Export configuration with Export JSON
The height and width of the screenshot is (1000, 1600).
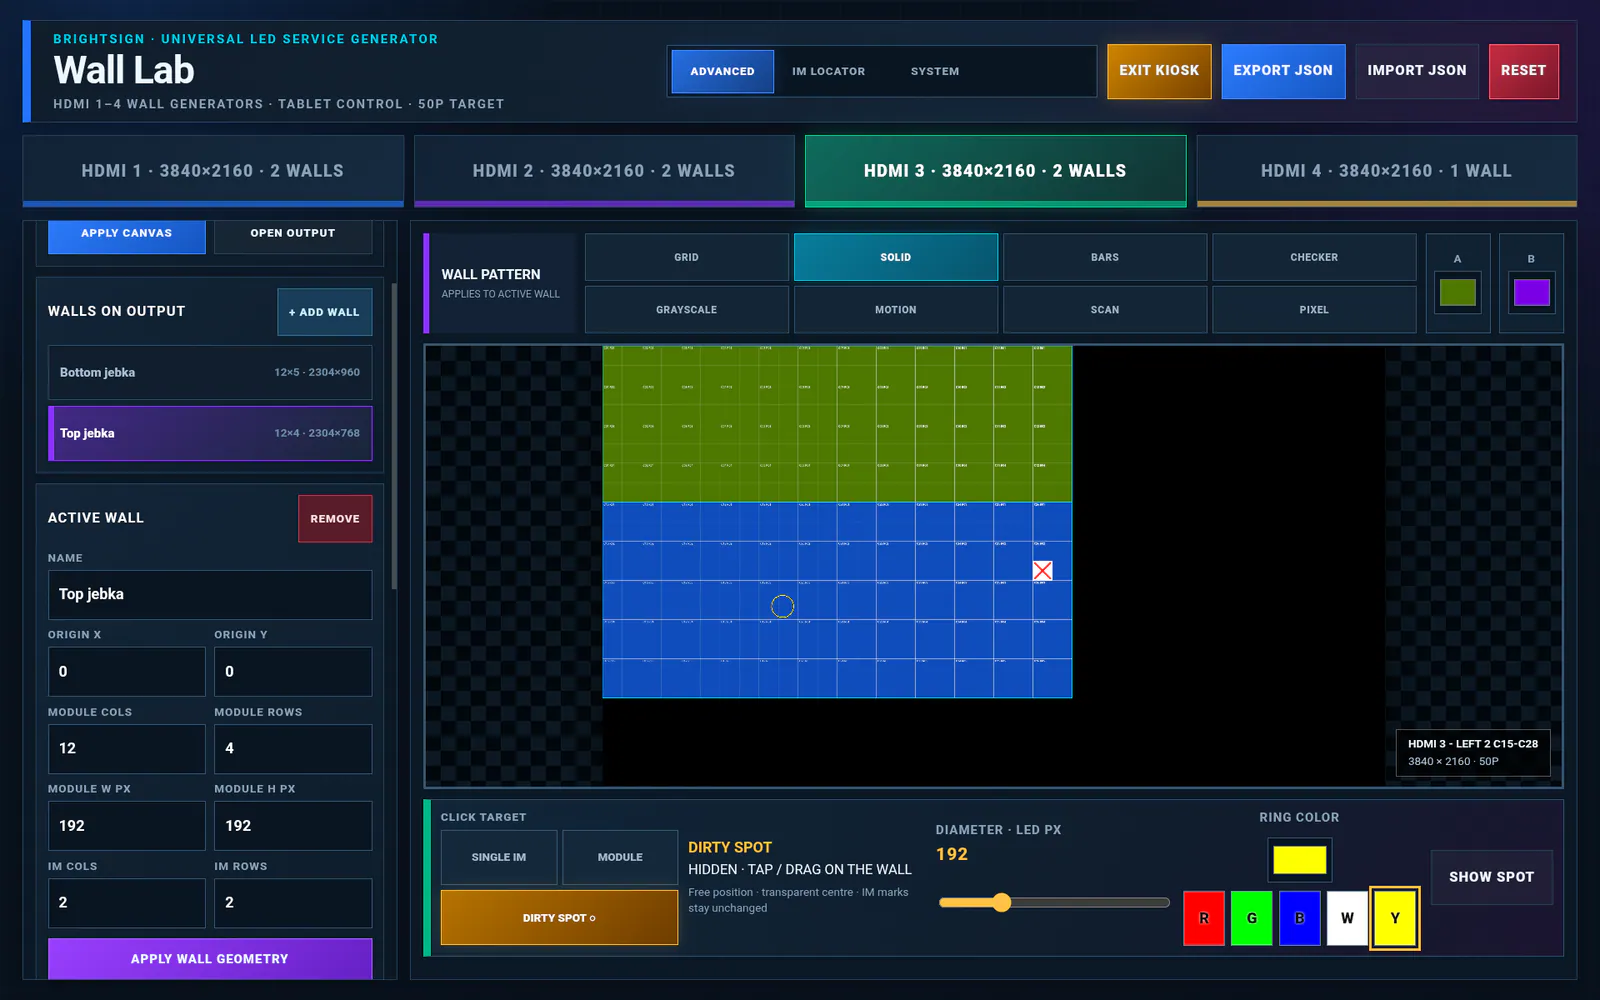[1283, 71]
